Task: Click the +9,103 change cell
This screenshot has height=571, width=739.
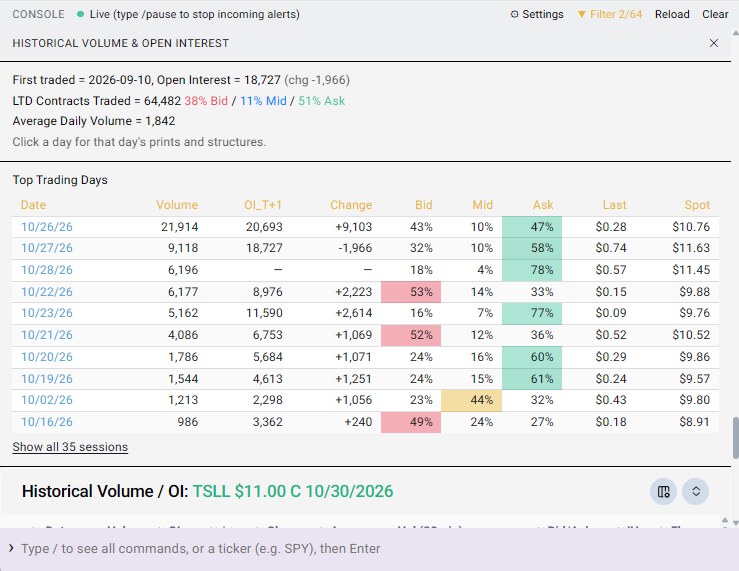Action: click(x=353, y=227)
